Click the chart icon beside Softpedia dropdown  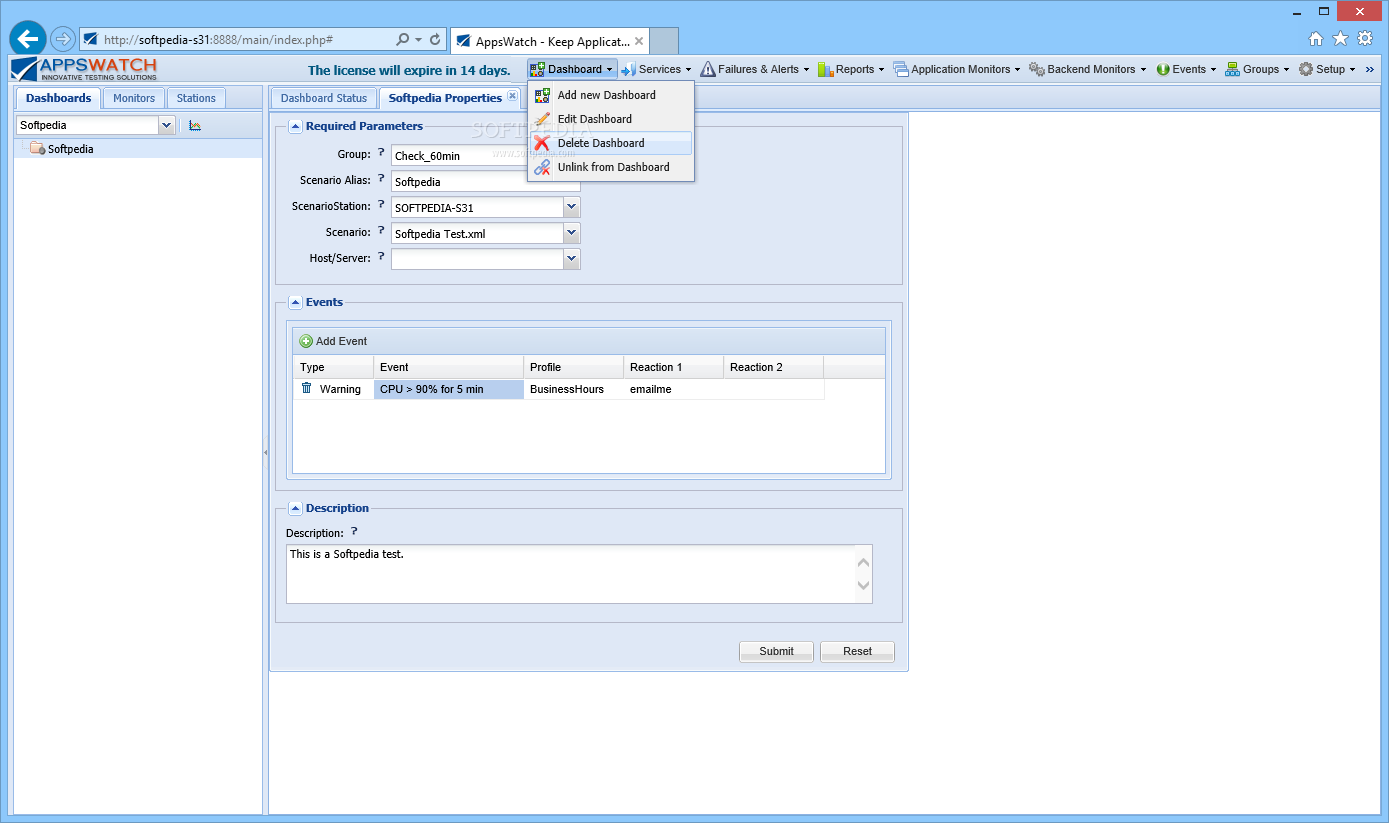click(195, 125)
